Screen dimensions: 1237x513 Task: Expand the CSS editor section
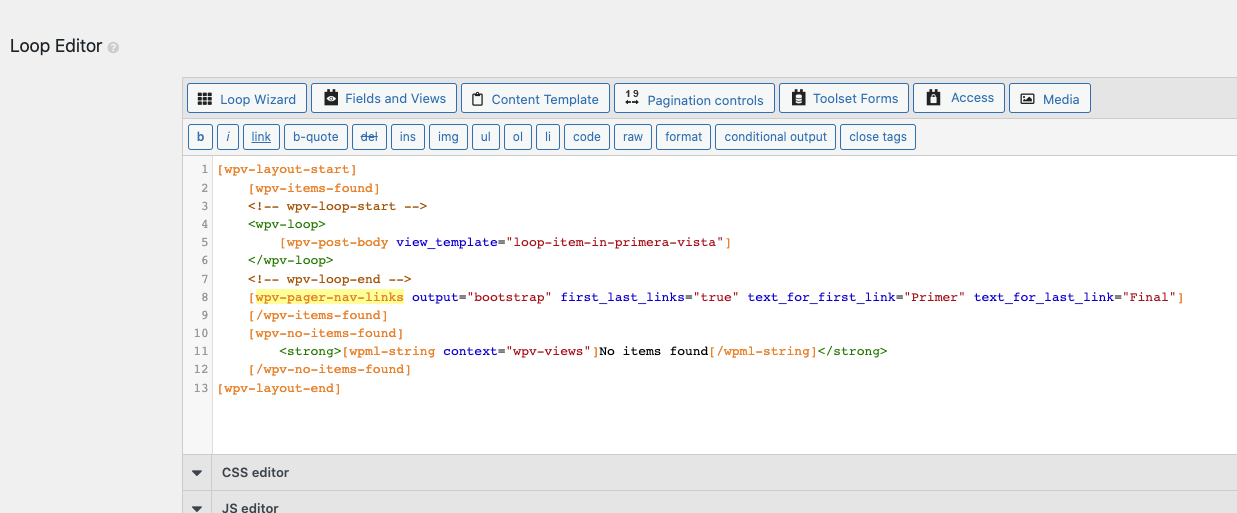(197, 472)
